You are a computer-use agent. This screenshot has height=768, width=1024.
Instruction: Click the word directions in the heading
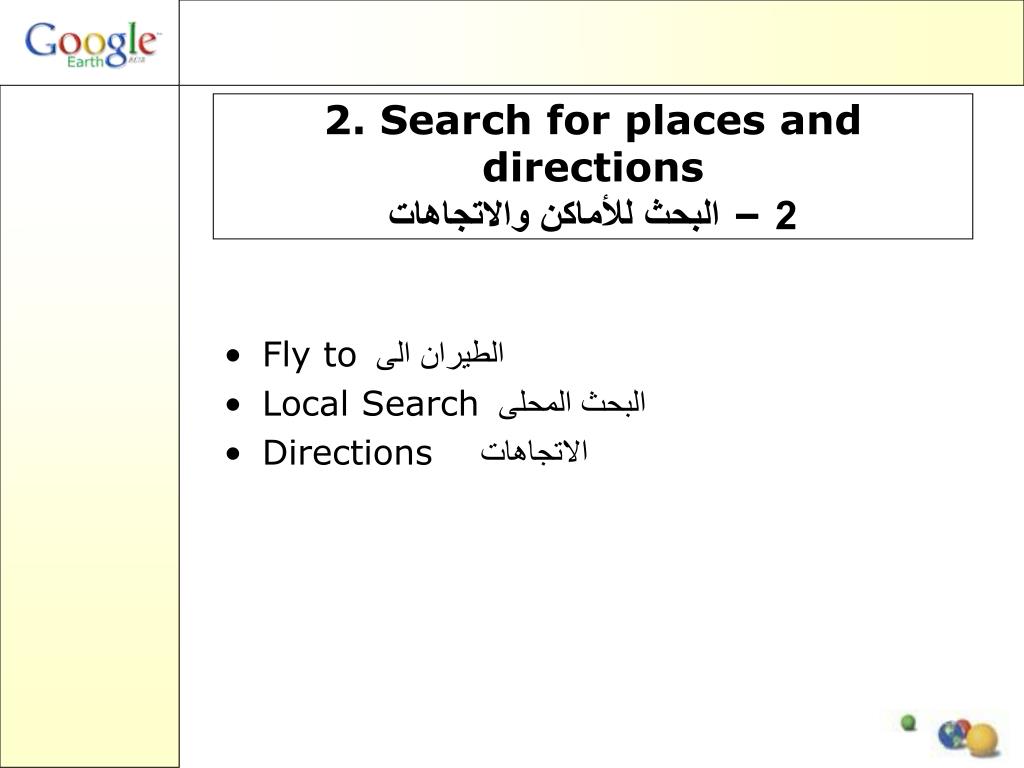(593, 168)
